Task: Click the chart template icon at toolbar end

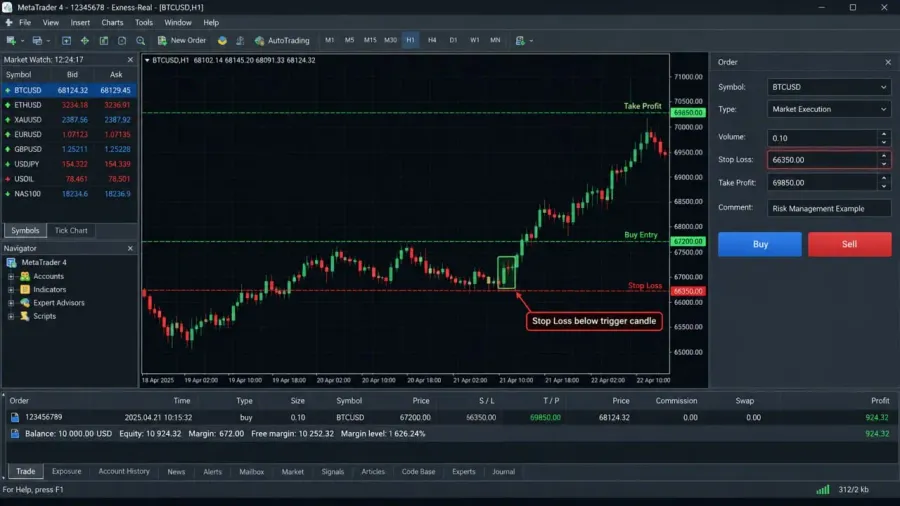Action: coord(520,40)
